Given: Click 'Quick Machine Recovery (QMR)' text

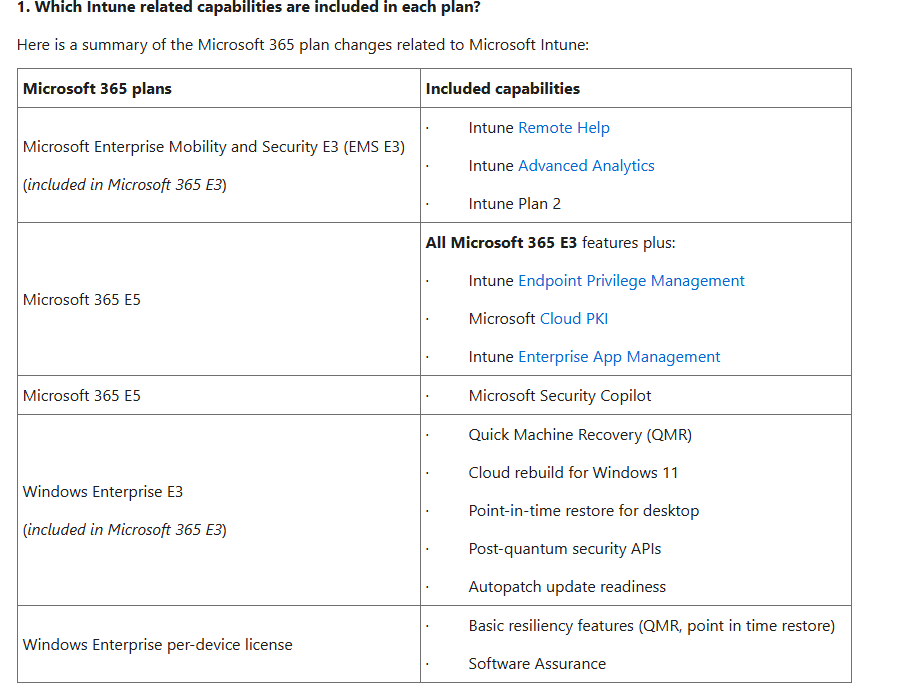Looking at the screenshot, I should coord(579,435).
